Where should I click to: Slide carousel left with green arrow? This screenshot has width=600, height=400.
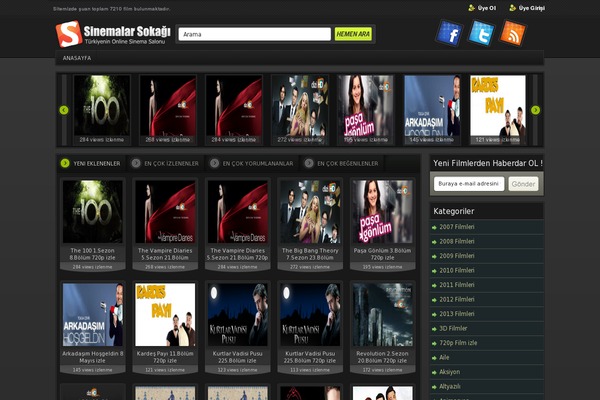point(64,110)
